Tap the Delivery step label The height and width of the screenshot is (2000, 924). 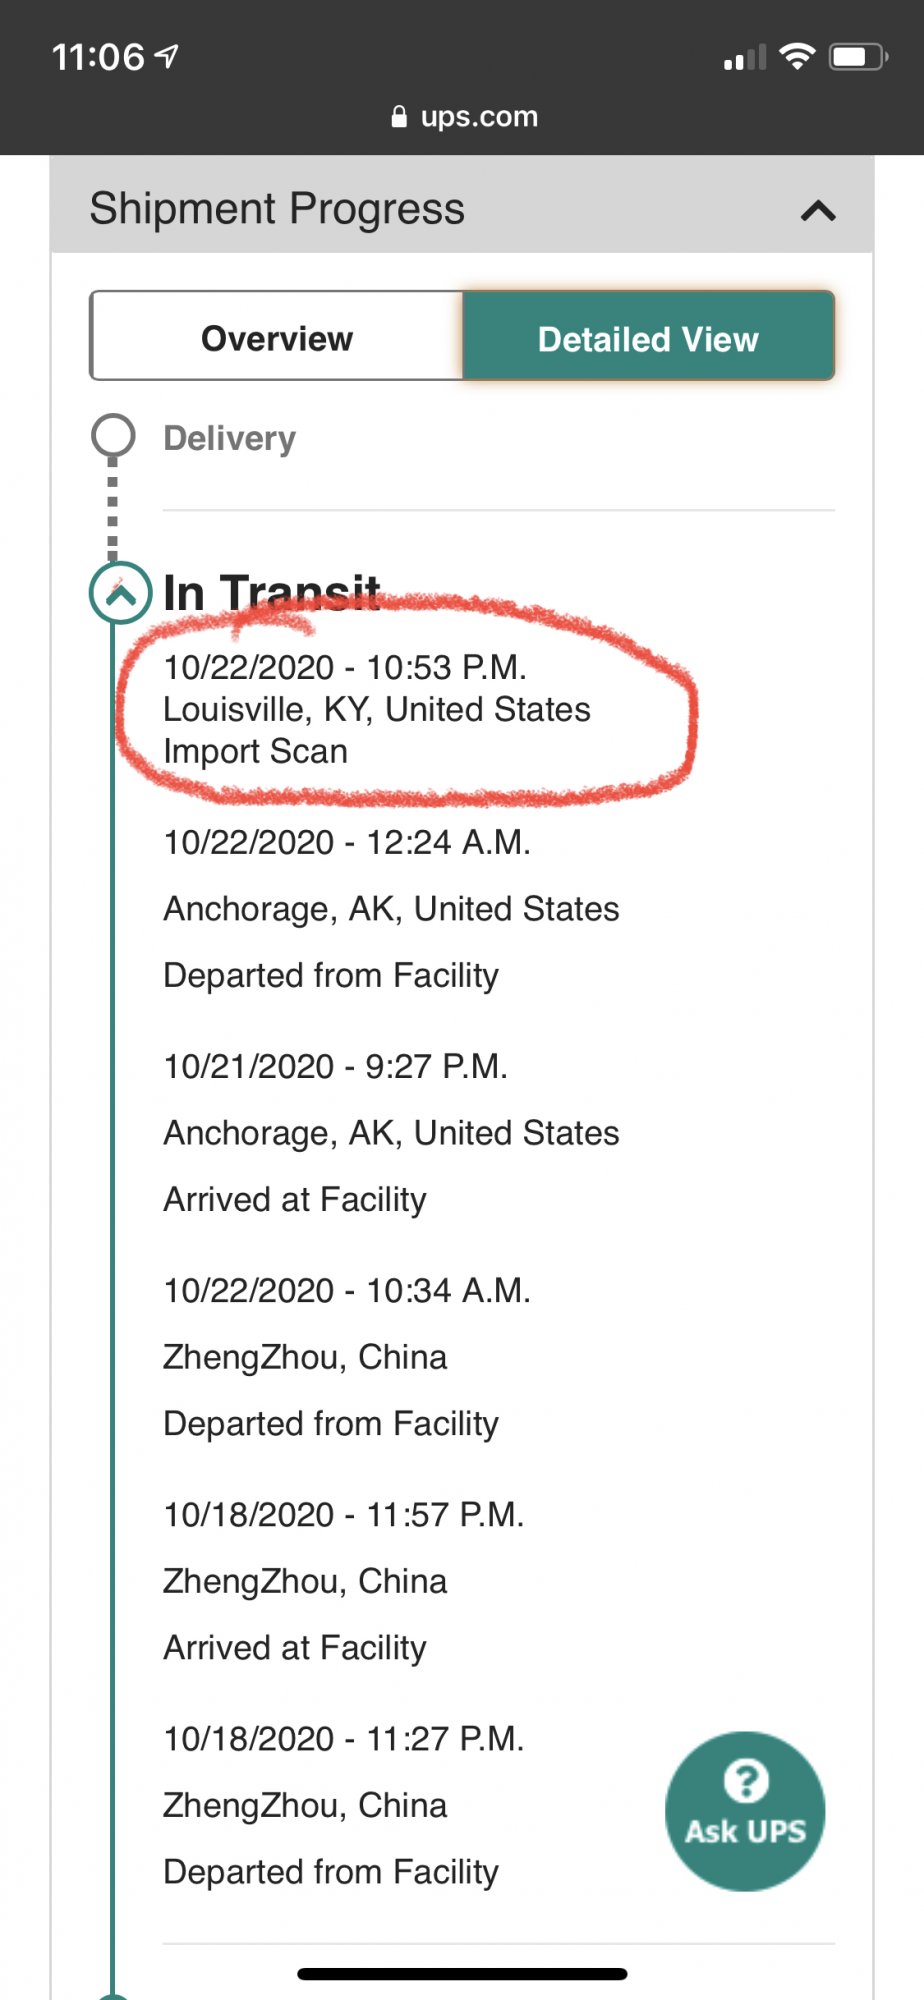(230, 438)
